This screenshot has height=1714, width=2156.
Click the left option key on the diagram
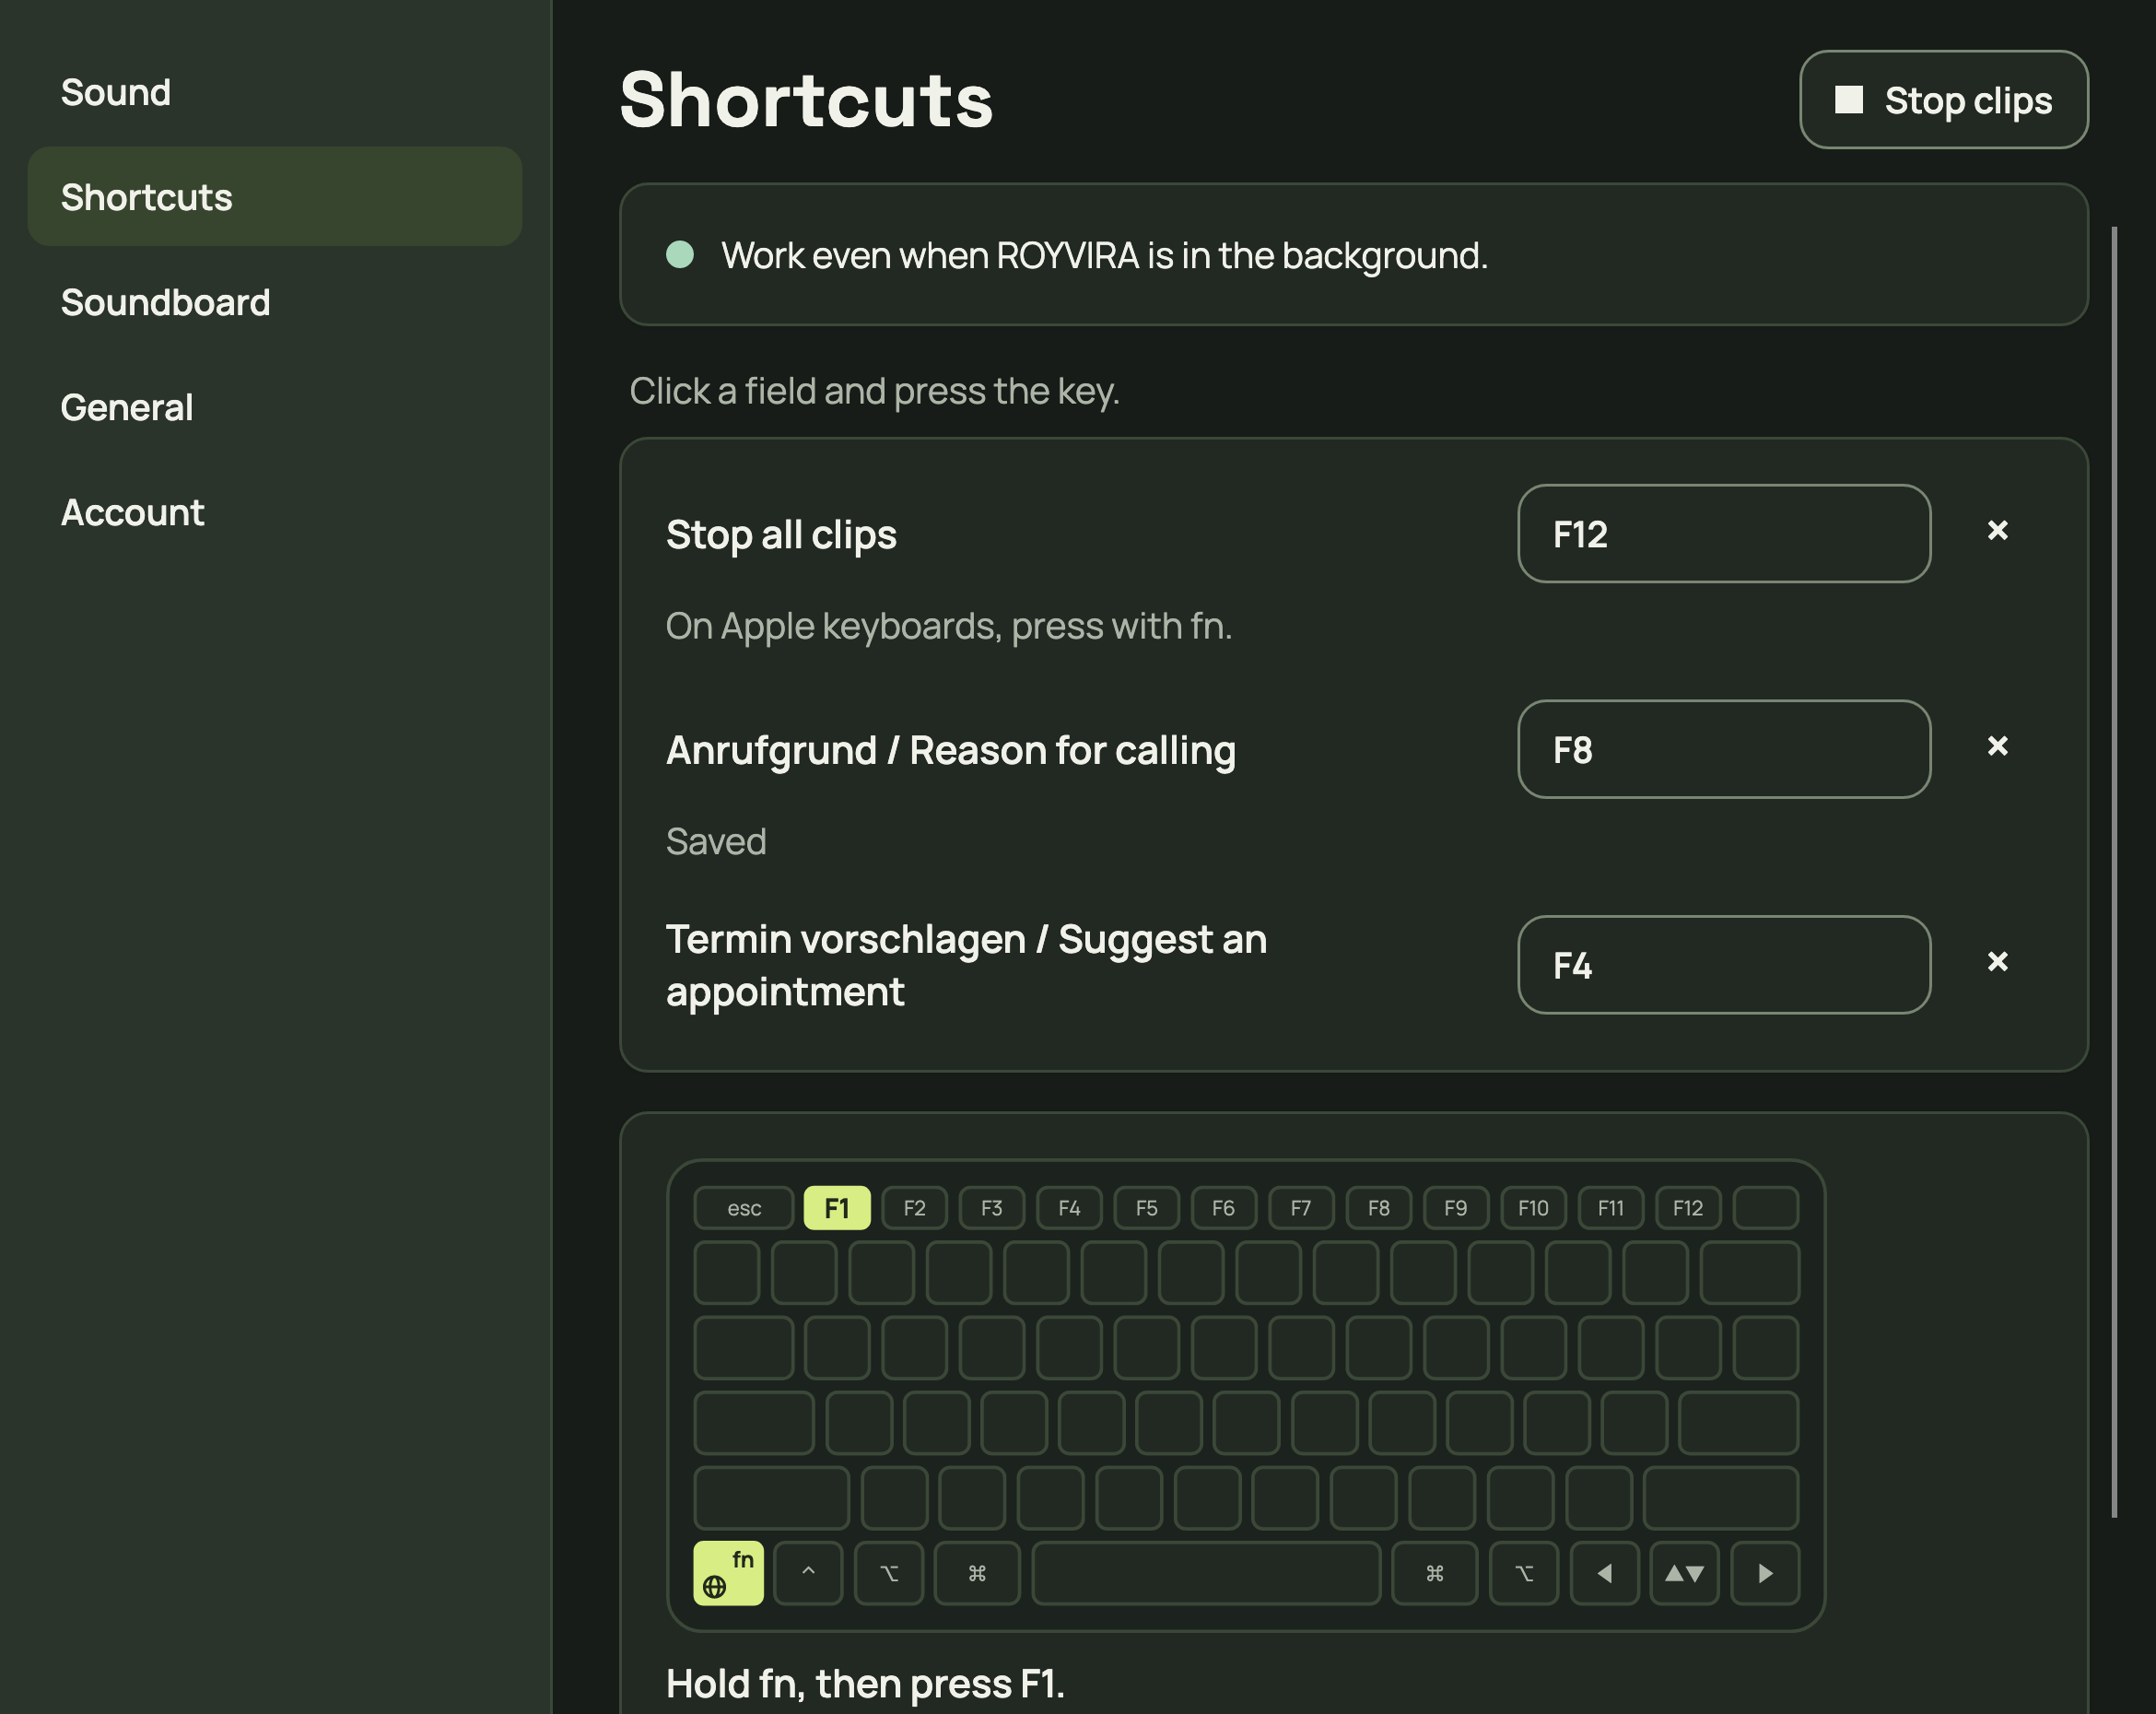(889, 1573)
